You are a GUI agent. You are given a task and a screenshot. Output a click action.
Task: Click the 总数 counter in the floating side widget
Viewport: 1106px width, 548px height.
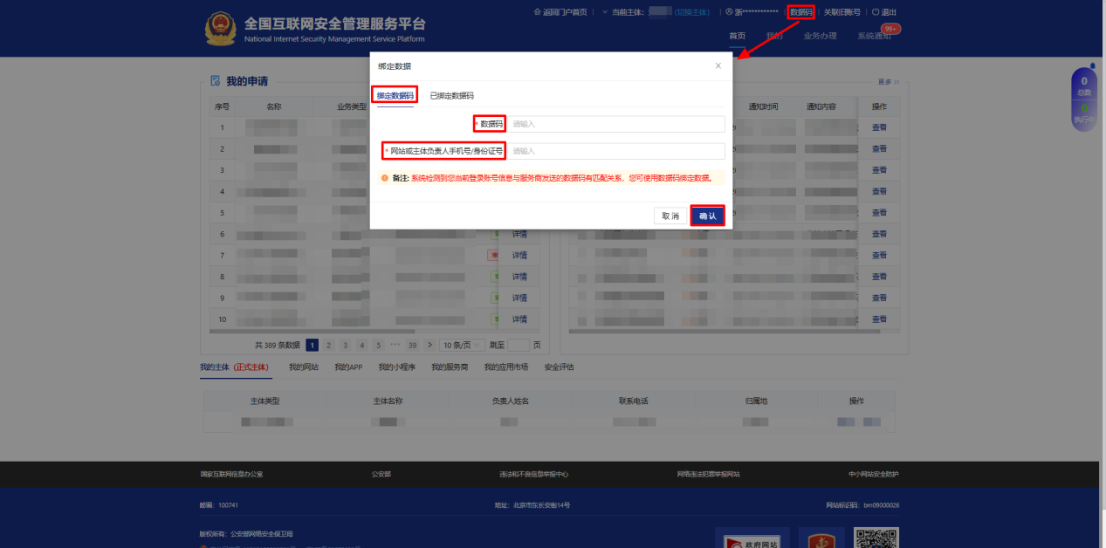1083,86
